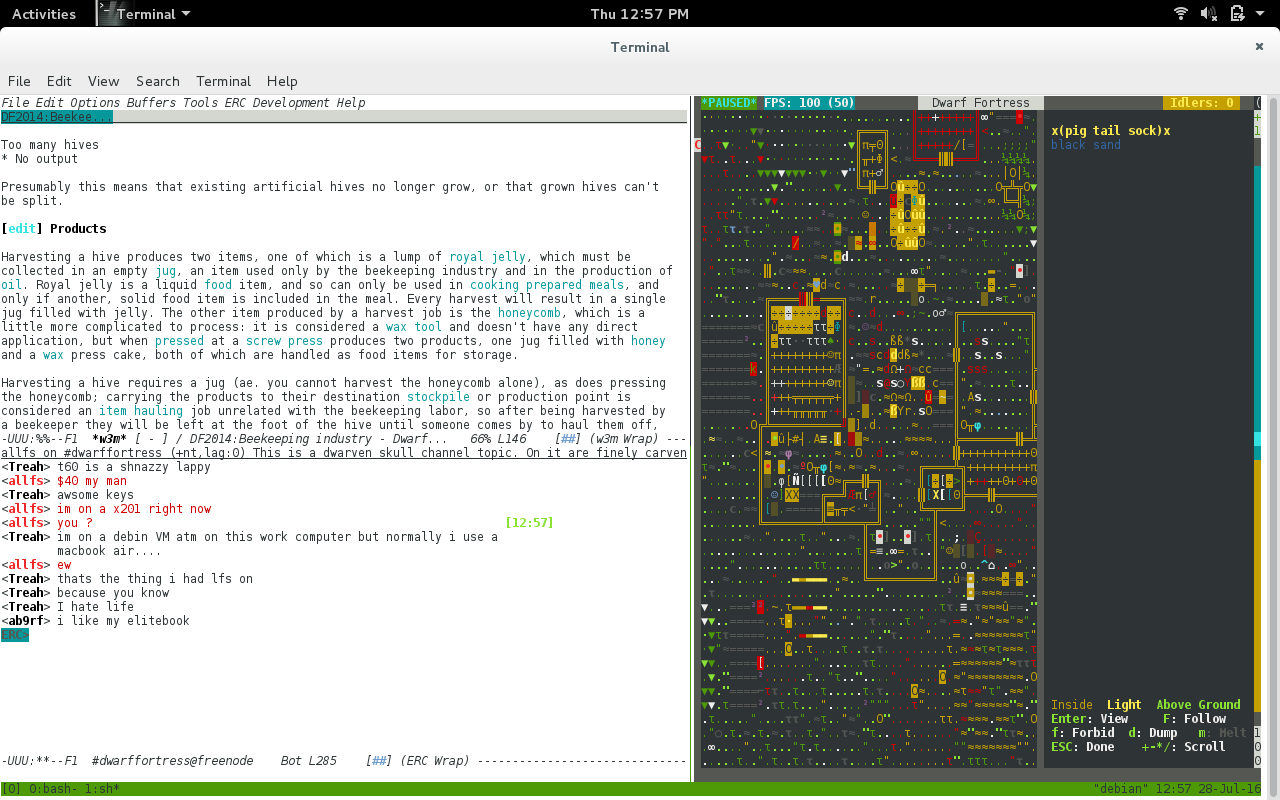The width and height of the screenshot is (1280, 800).
Task: Follow the food link
Action: click(x=218, y=285)
